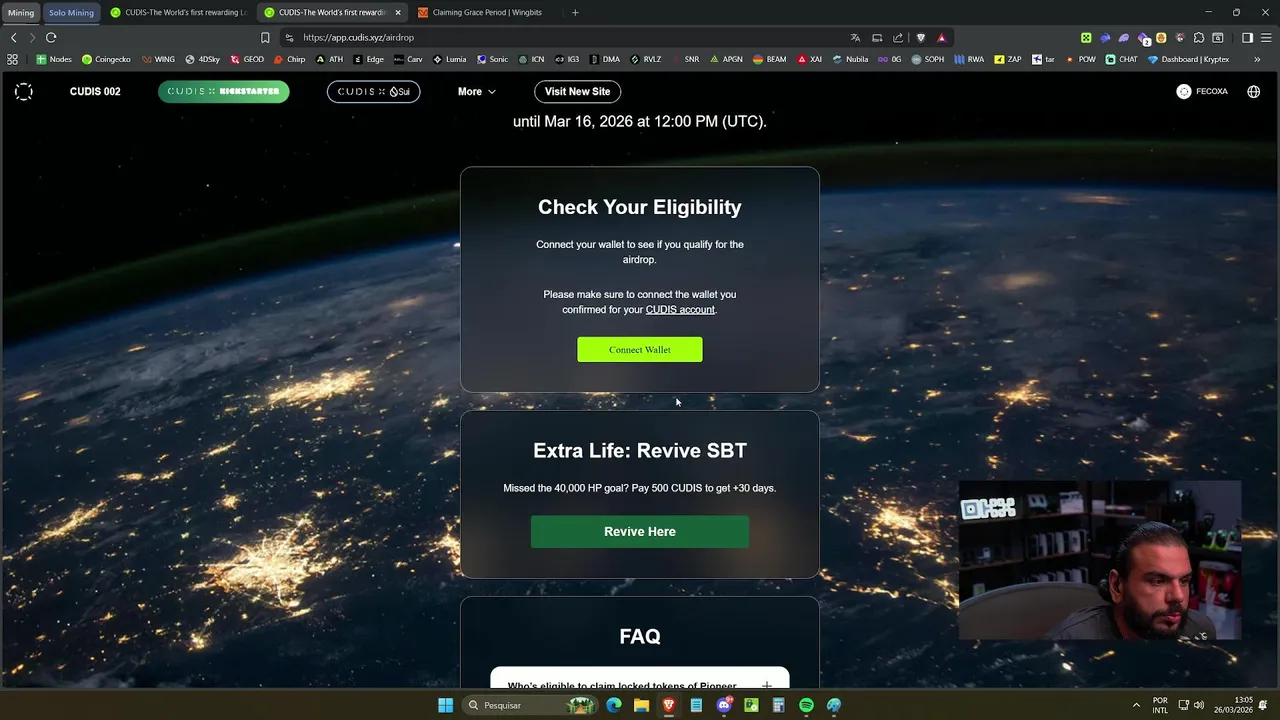Screen dimensions: 1280x720
Task: Click the share icon in address bar
Action: coord(897,37)
